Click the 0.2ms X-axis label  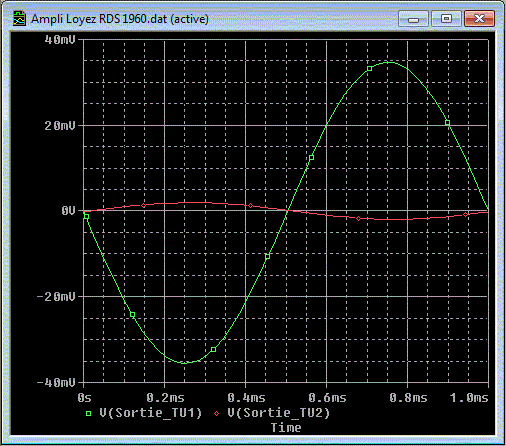(165, 398)
